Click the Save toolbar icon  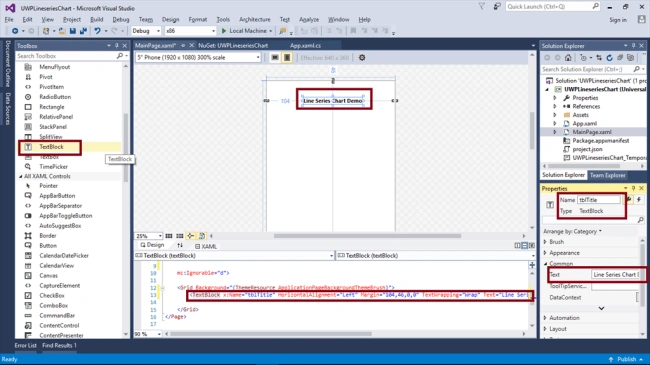(x=73, y=31)
